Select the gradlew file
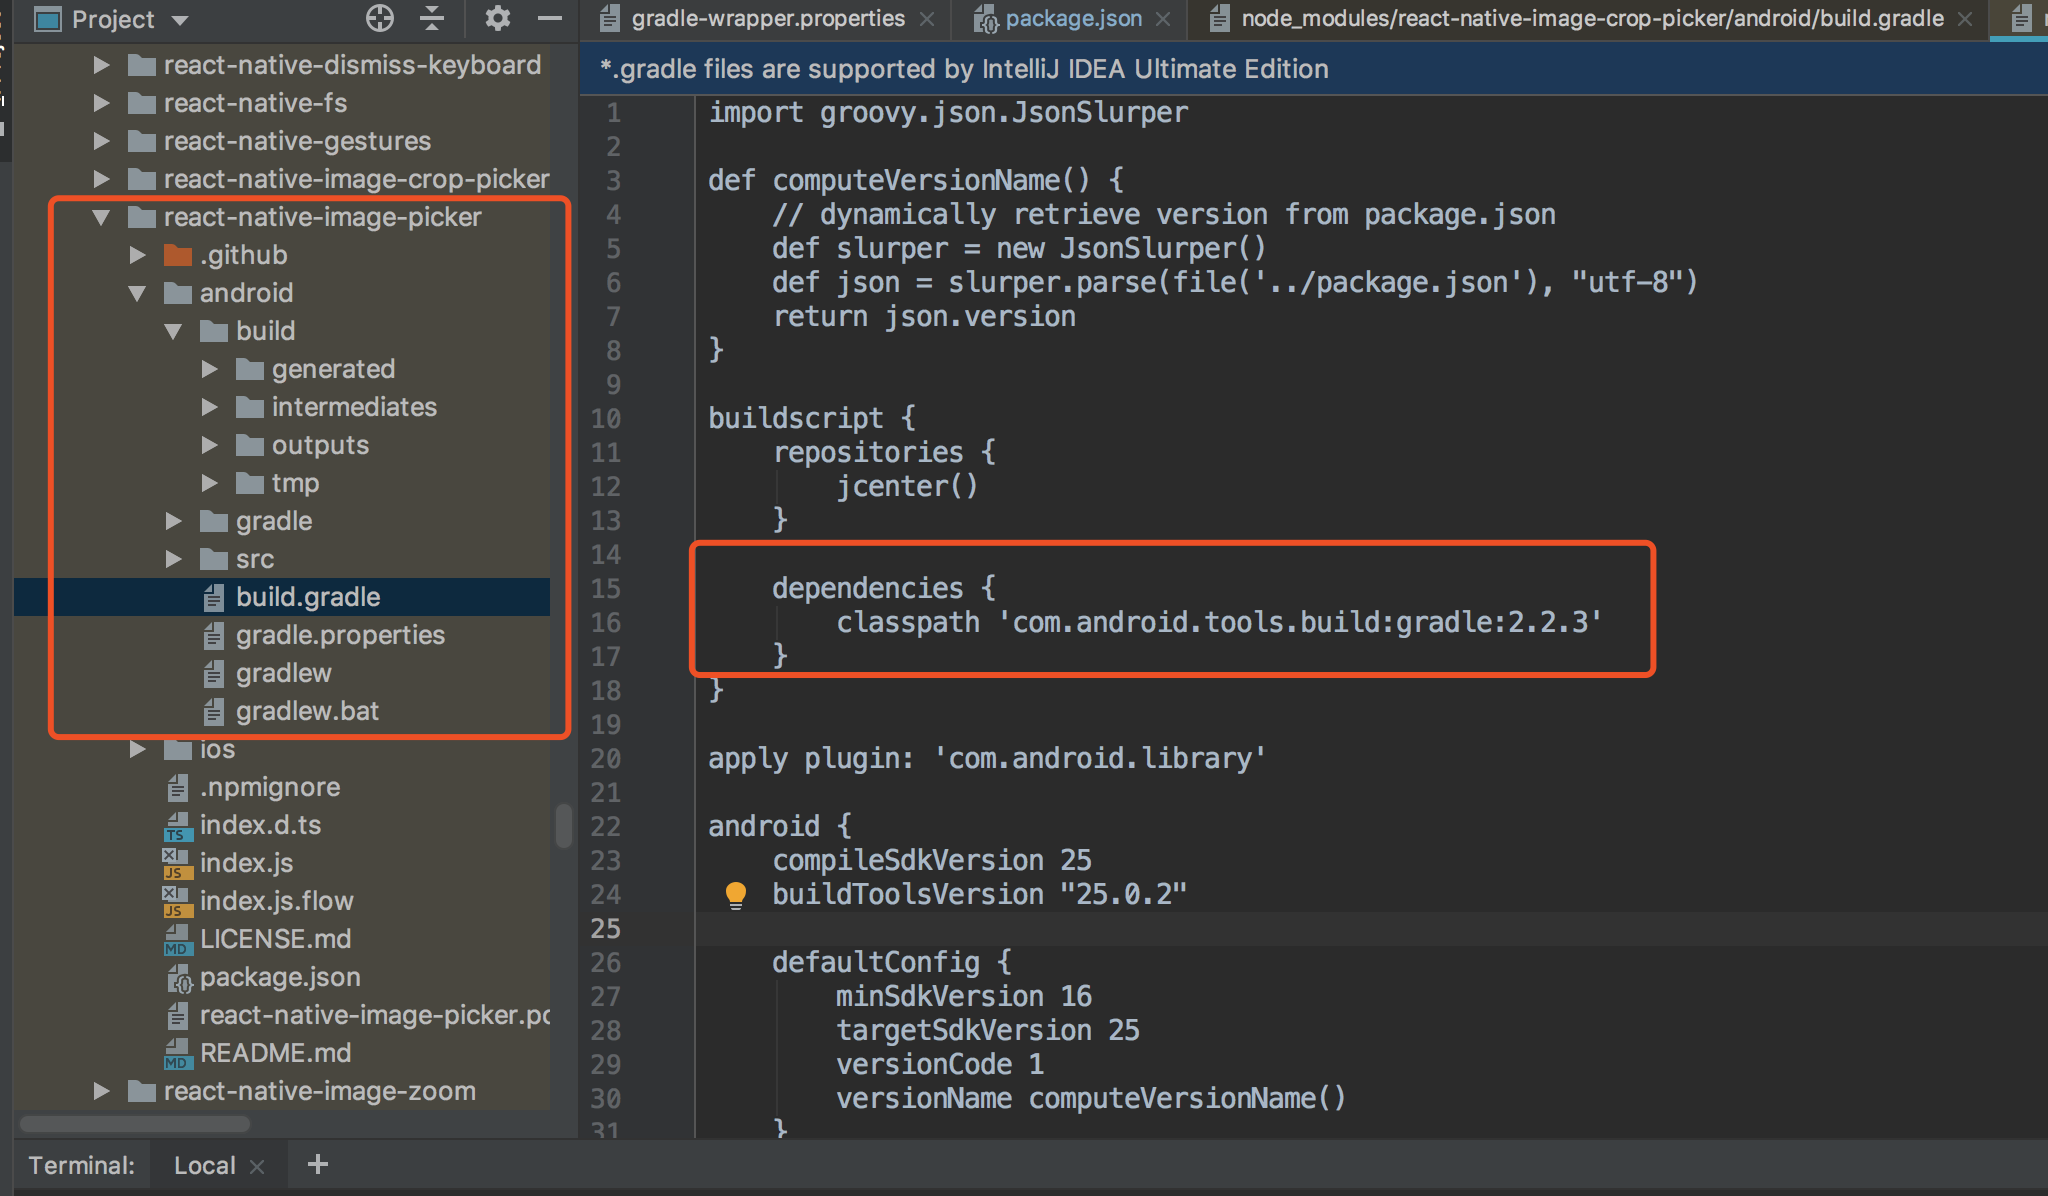Viewport: 2048px width, 1196px height. click(x=283, y=673)
